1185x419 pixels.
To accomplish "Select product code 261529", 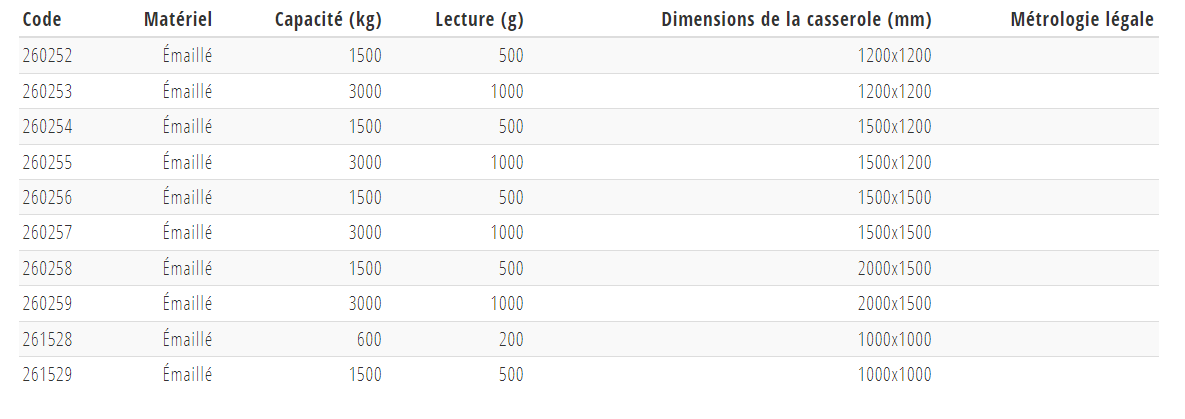I will (x=47, y=375).
